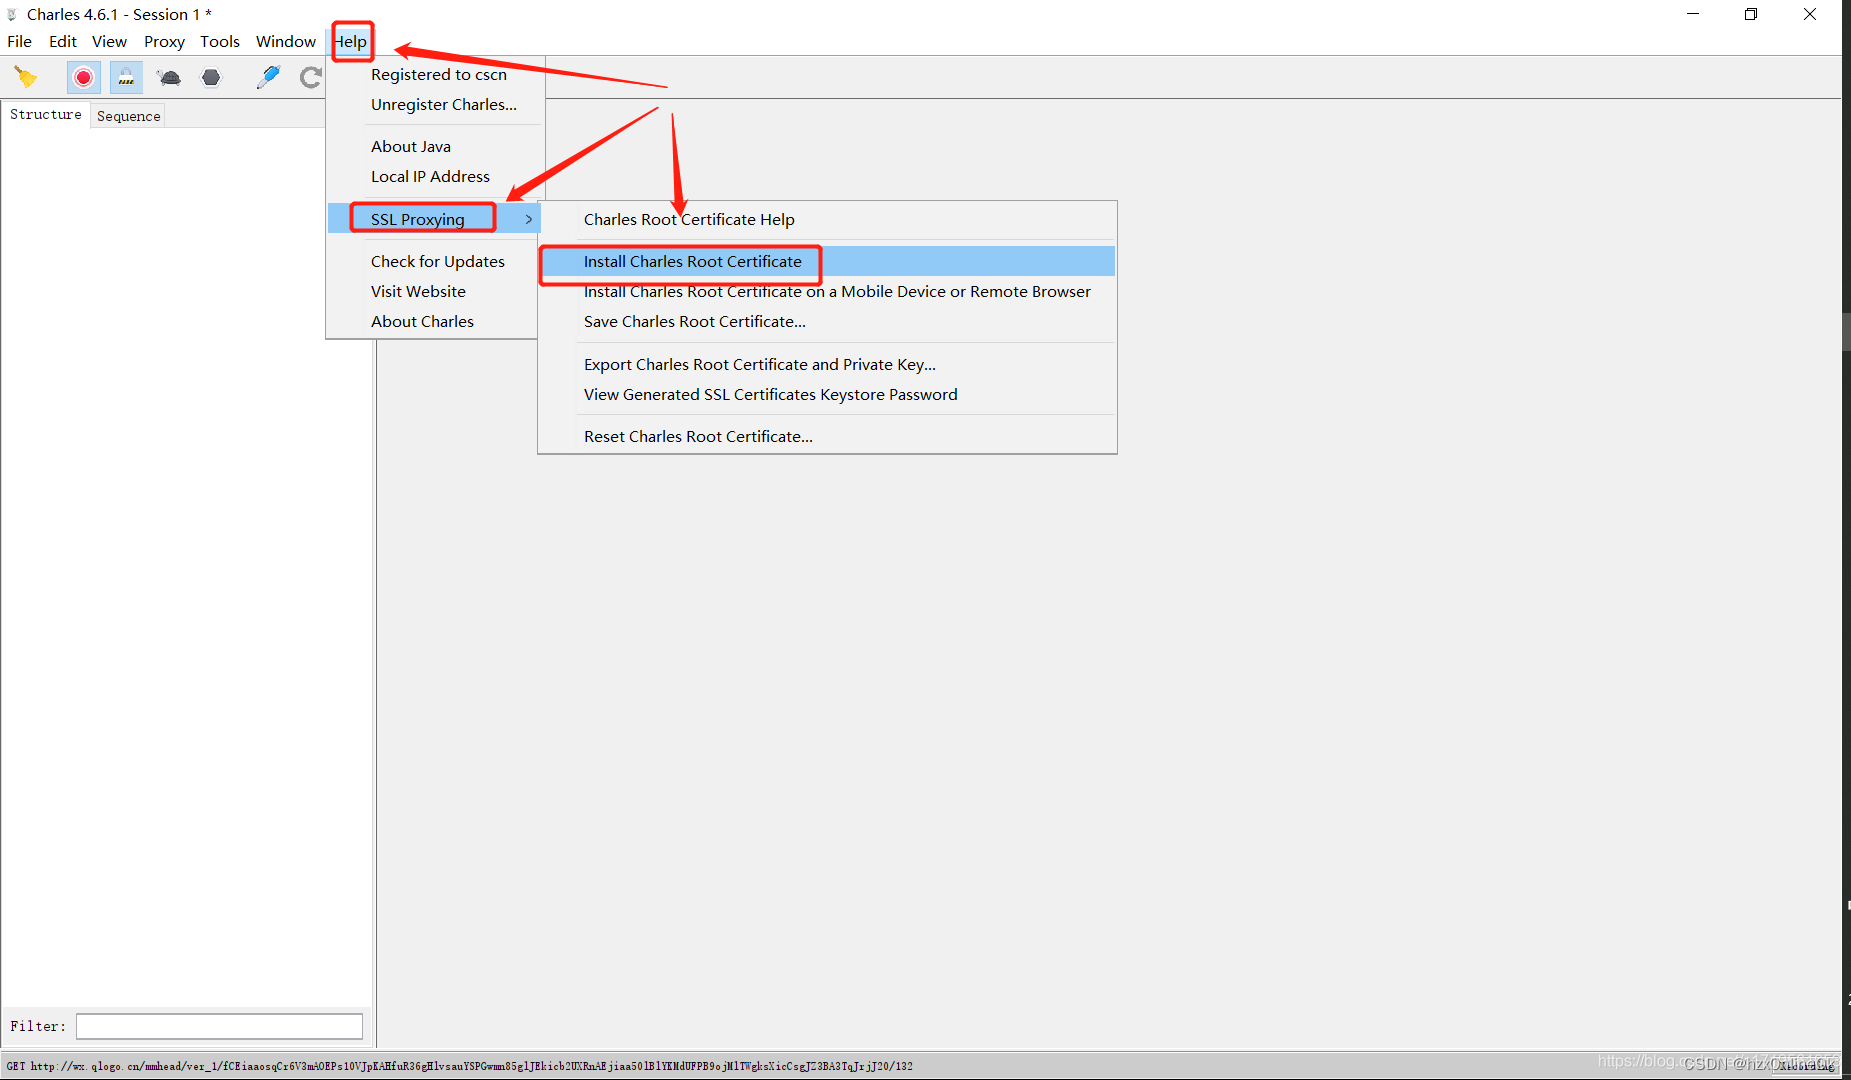Screen dimensions: 1851x1080
Task: Maximize or restore the Charles window
Action: tap(1751, 14)
